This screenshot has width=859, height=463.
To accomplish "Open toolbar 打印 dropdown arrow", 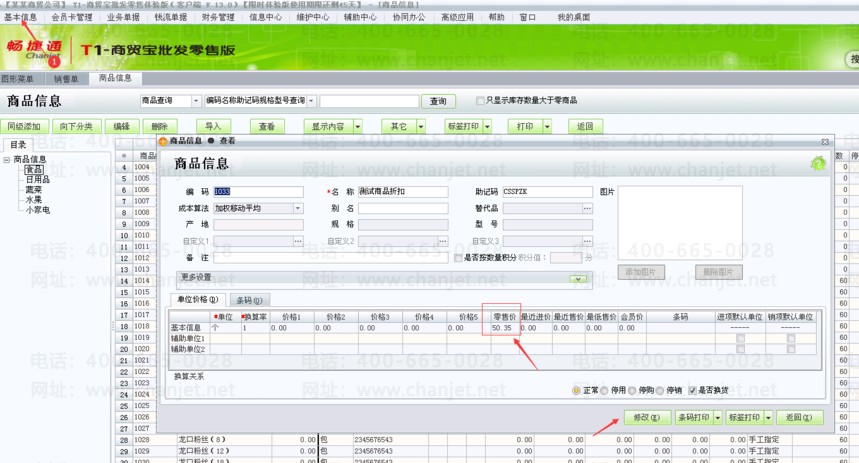I will click(x=547, y=127).
